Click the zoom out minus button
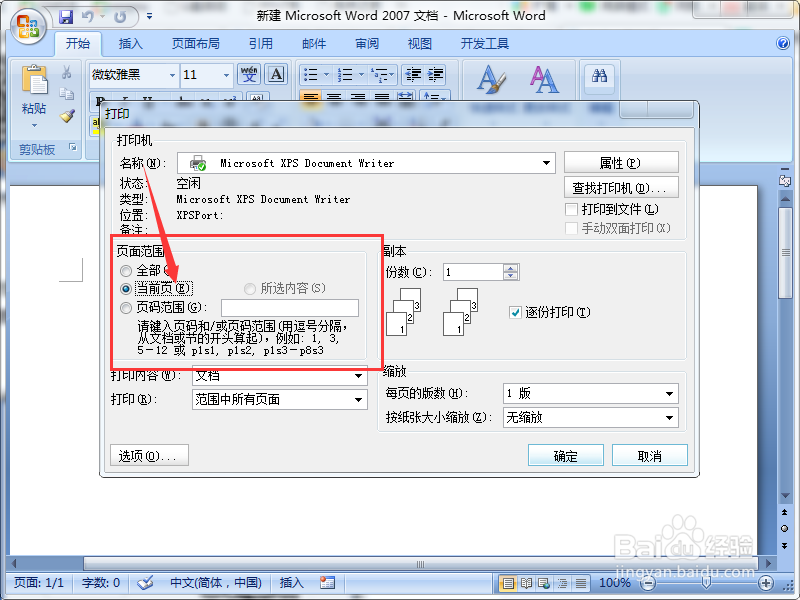The image size is (800, 600). click(x=648, y=583)
